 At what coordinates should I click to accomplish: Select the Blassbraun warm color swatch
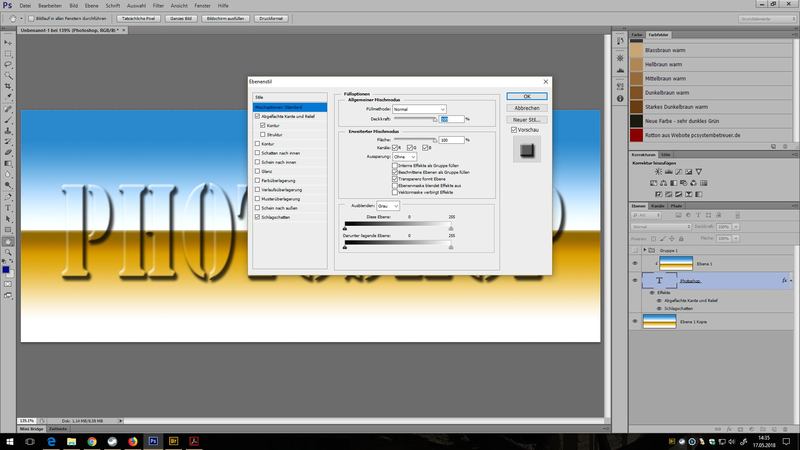pos(636,50)
